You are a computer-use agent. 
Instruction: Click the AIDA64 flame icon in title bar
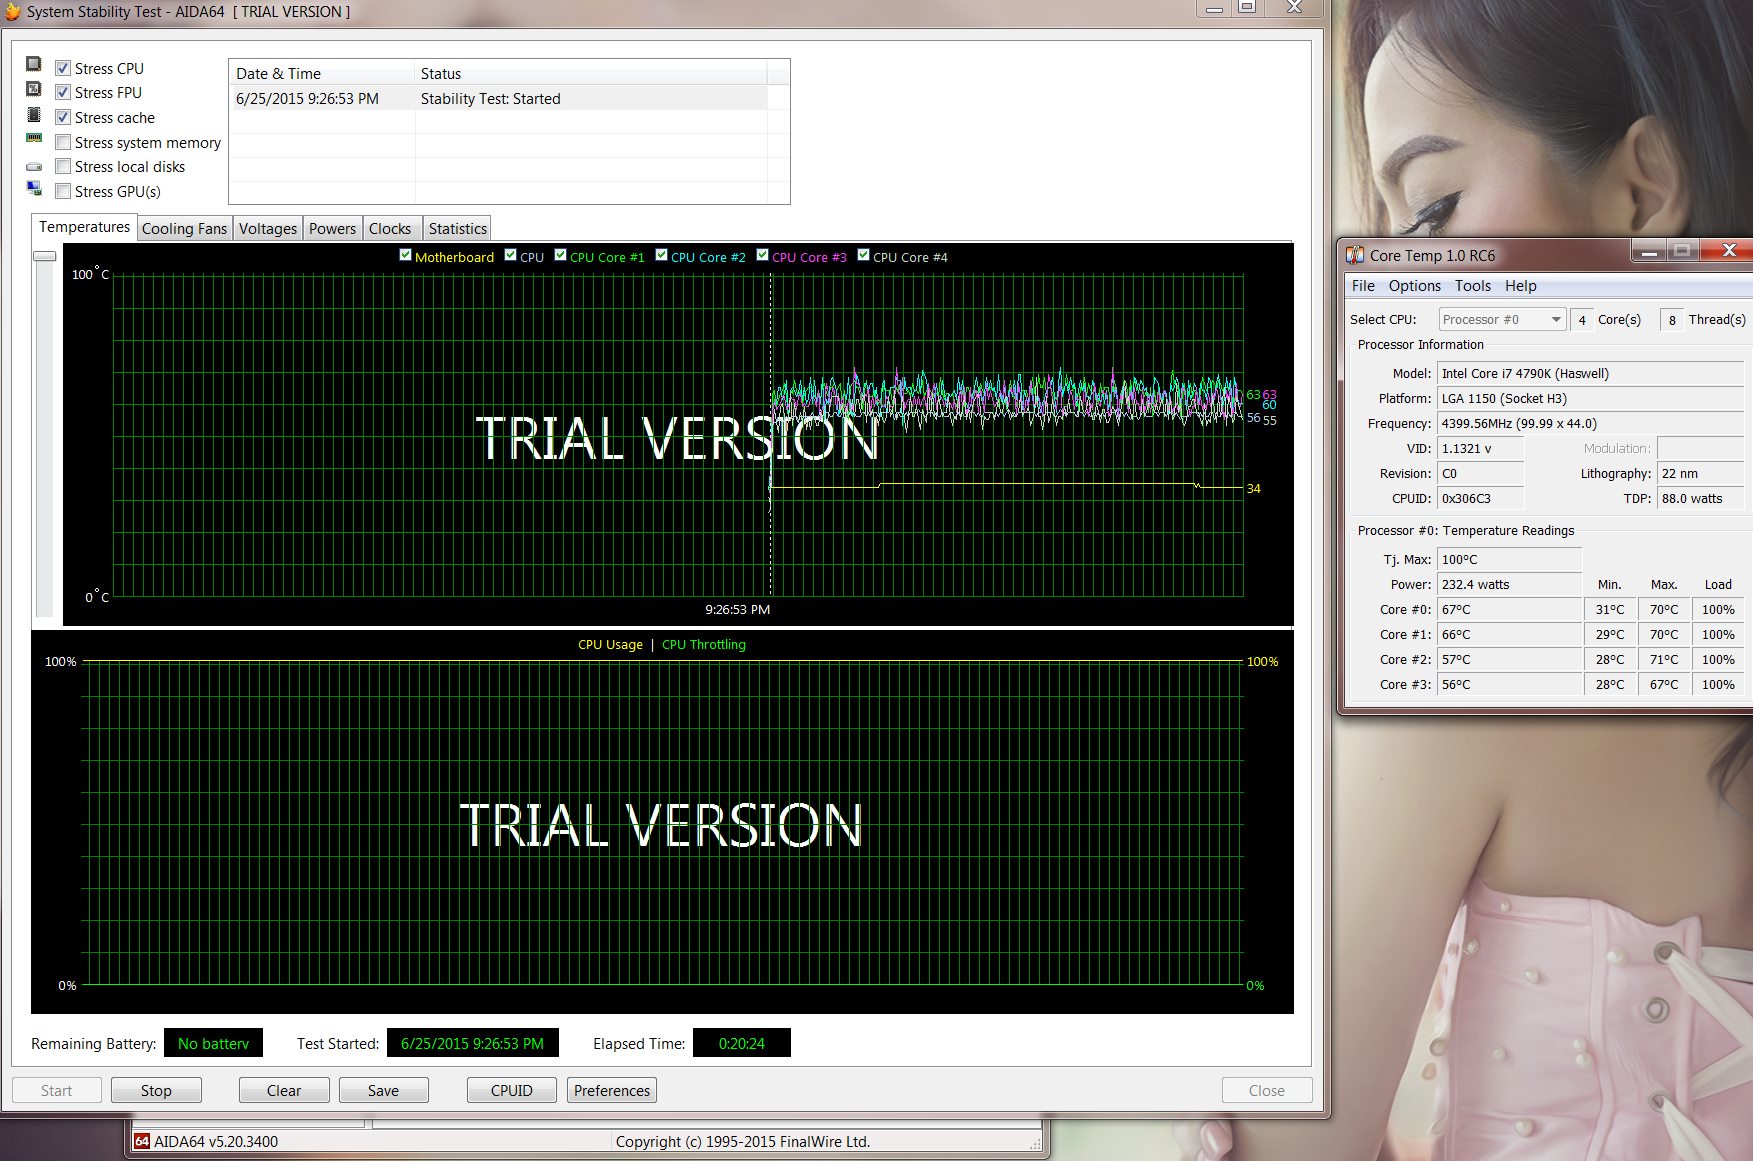12,11
